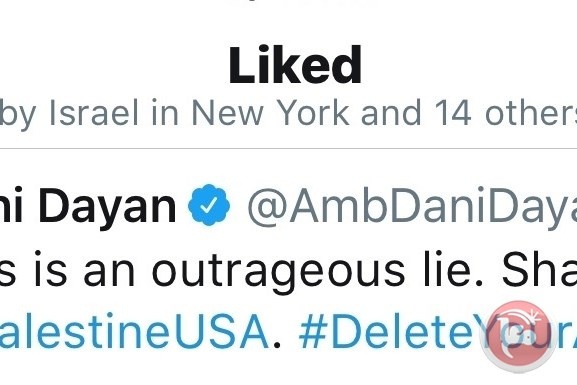
Task: Open the @AmbDaniDaya handle
Action: tap(412, 206)
